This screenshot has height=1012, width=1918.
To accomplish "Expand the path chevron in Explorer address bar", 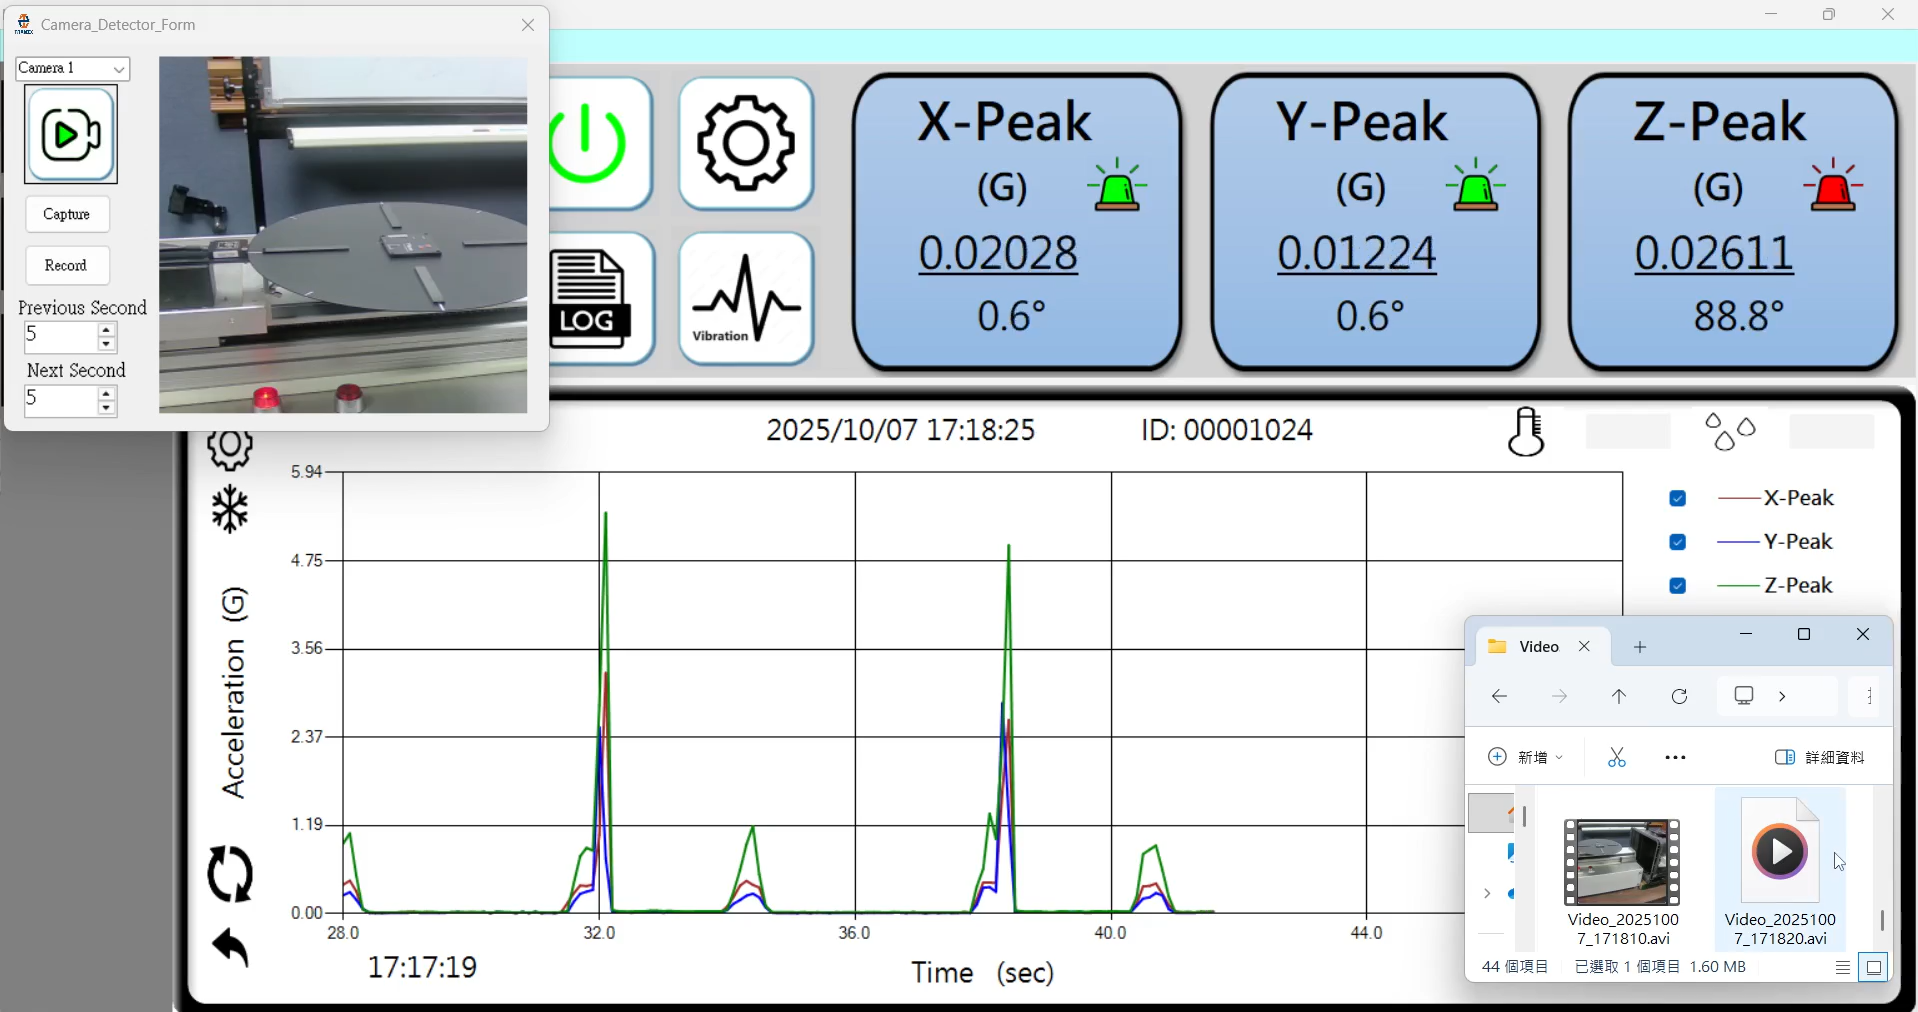I will [1783, 697].
